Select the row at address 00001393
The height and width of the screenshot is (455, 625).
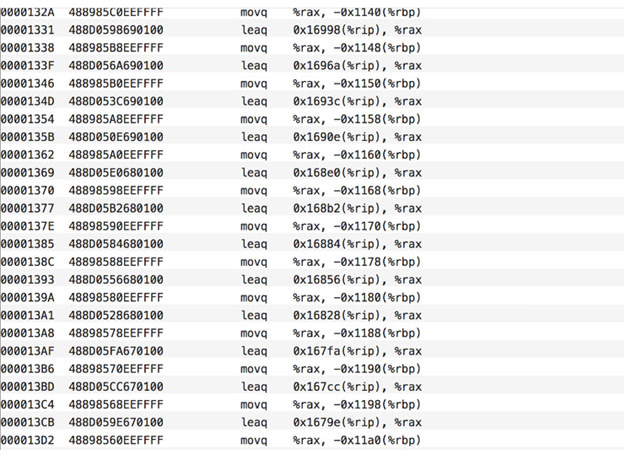(x=312, y=280)
